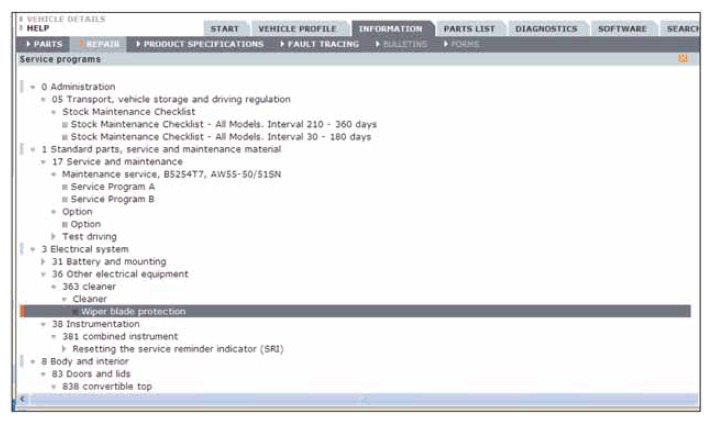Expand the Test driving node
Screen dimensions: 712x424
pos(54,237)
